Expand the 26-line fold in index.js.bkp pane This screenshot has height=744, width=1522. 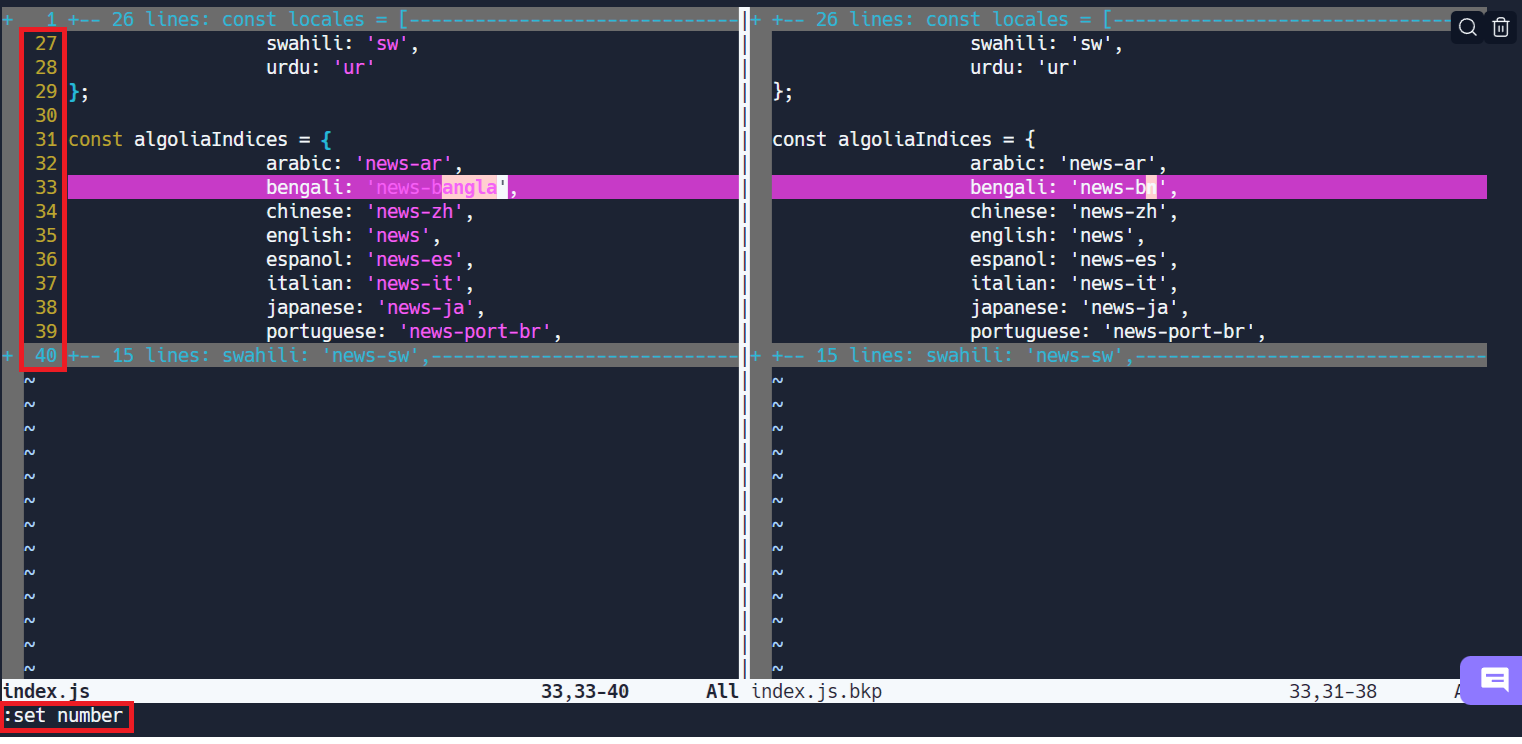1116,19
